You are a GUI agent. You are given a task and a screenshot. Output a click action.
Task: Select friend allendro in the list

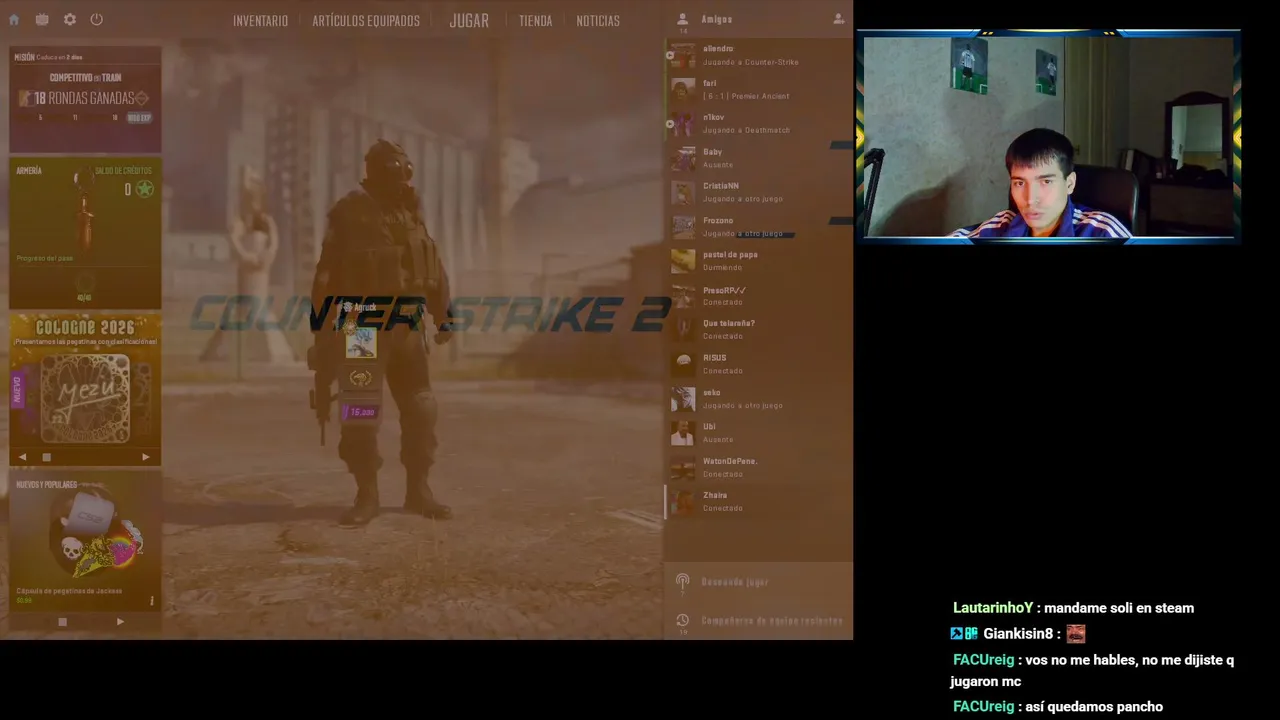[758, 55]
